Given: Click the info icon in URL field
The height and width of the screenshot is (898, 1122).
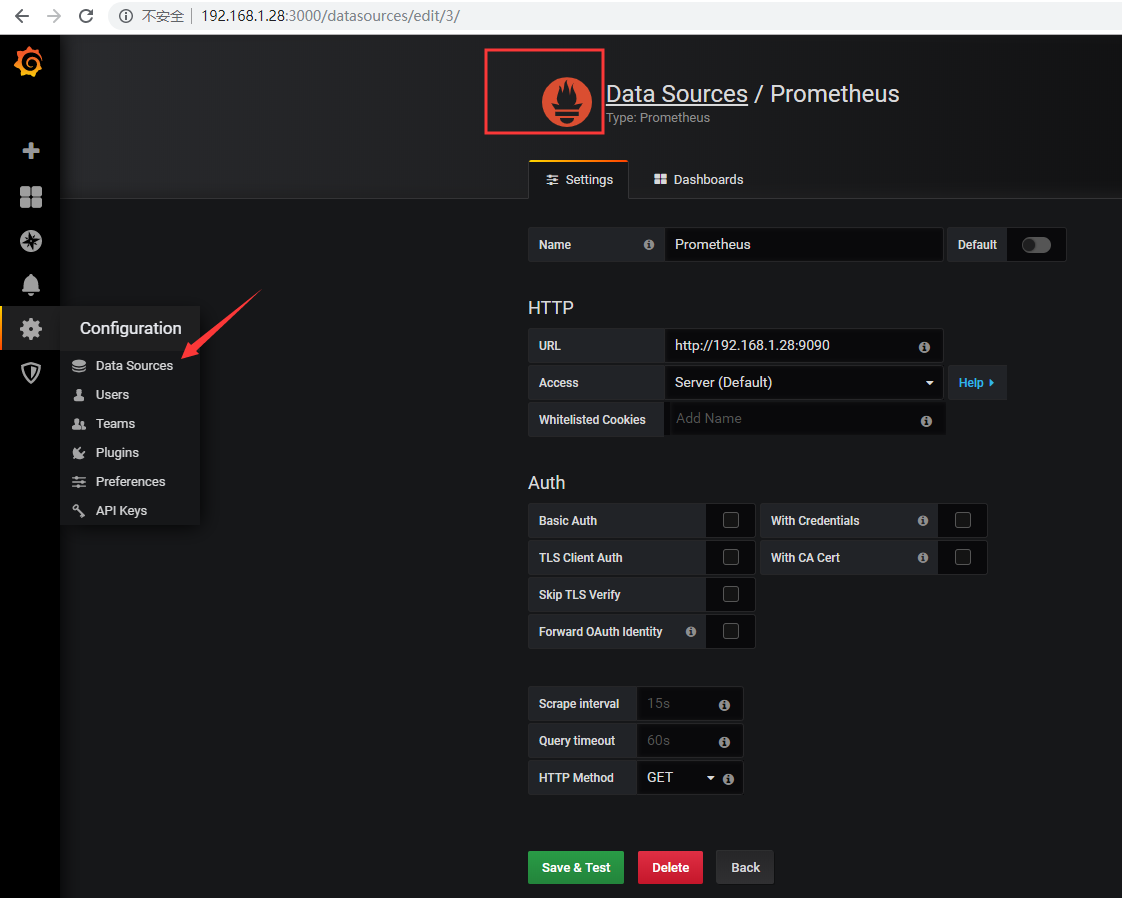Looking at the screenshot, I should pos(925,347).
